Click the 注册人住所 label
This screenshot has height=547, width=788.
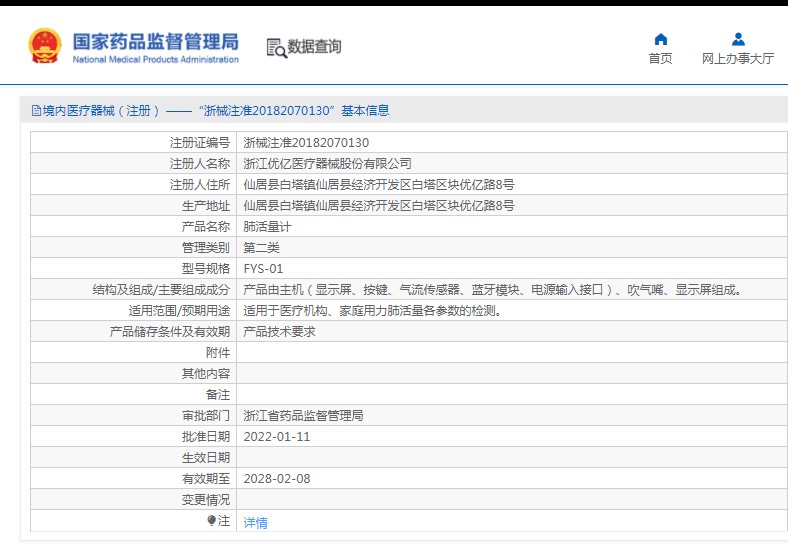(x=200, y=185)
